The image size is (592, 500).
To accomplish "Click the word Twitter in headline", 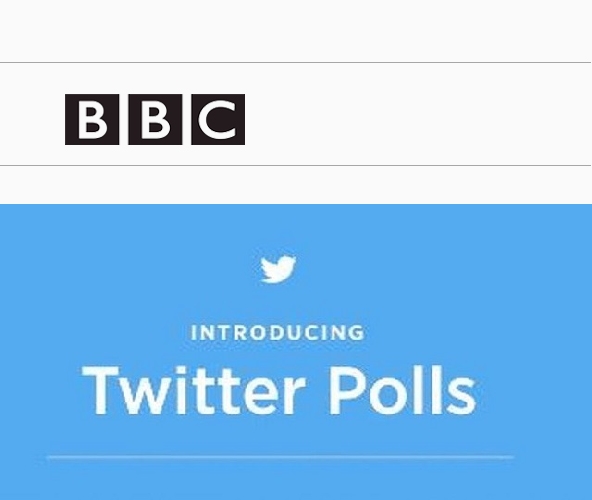I will [x=193, y=390].
